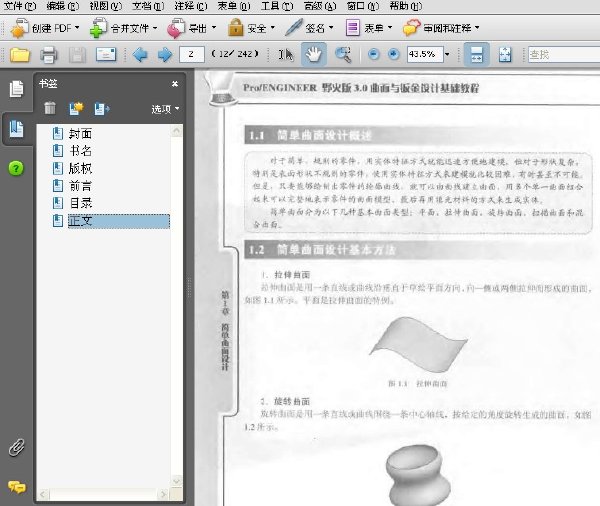Choose the marquee zoom magnifier tool
The width and height of the screenshot is (600, 506).
(343, 55)
